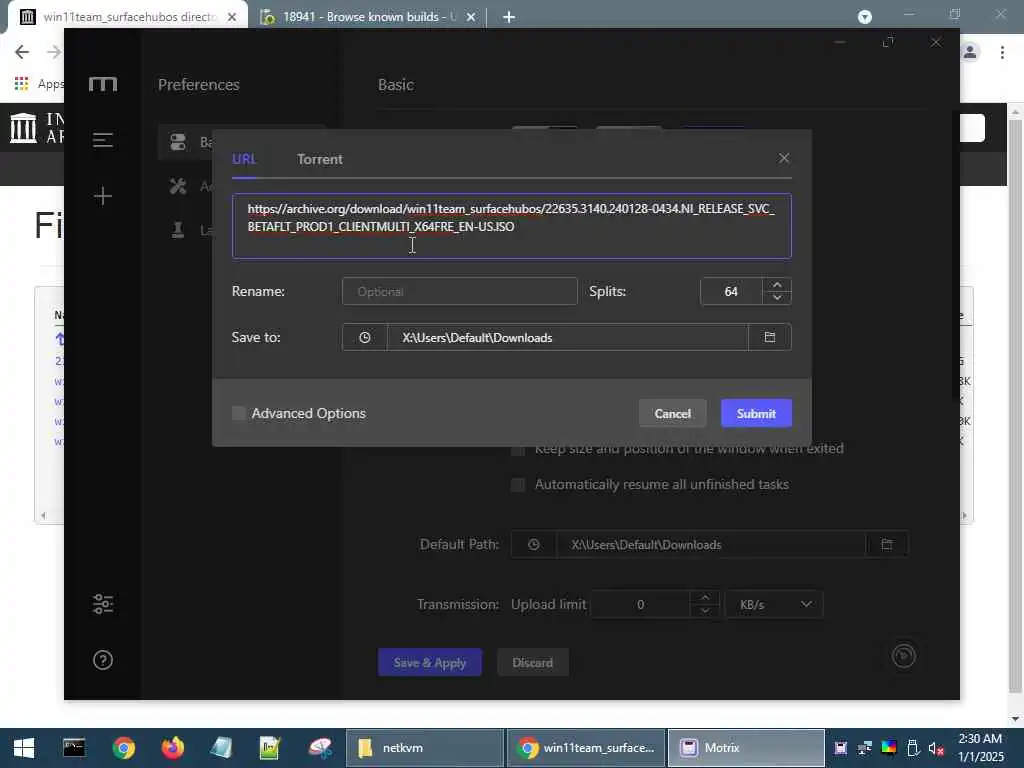Click the Advanced tools icon in Preferences

pos(178,186)
